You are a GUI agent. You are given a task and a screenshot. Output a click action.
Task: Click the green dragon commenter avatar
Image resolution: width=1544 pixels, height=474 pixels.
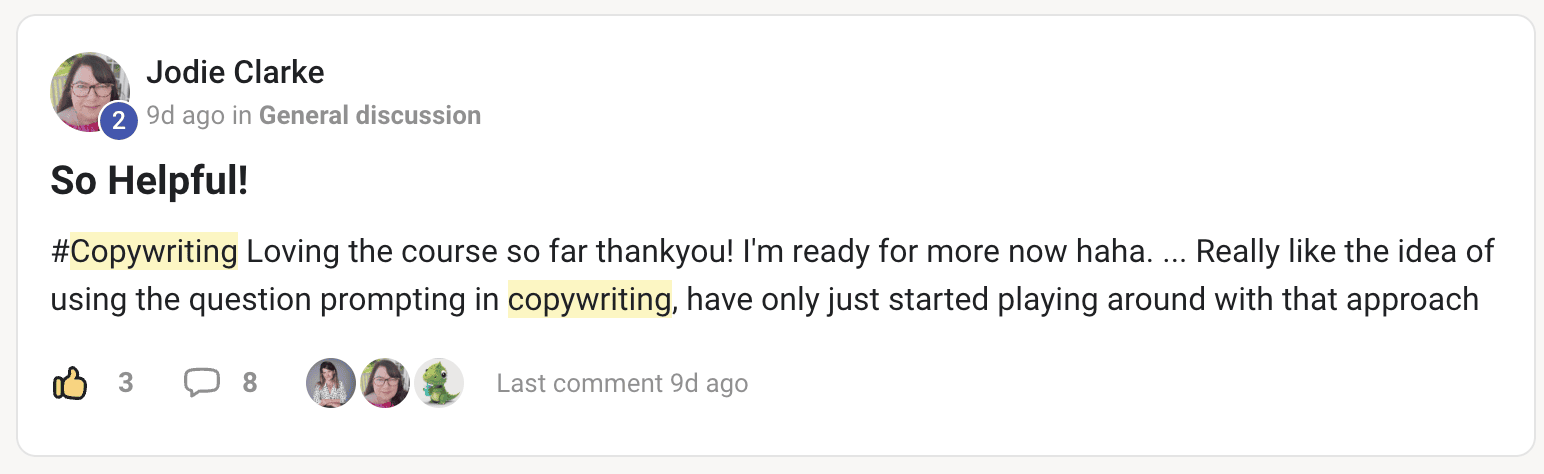439,383
